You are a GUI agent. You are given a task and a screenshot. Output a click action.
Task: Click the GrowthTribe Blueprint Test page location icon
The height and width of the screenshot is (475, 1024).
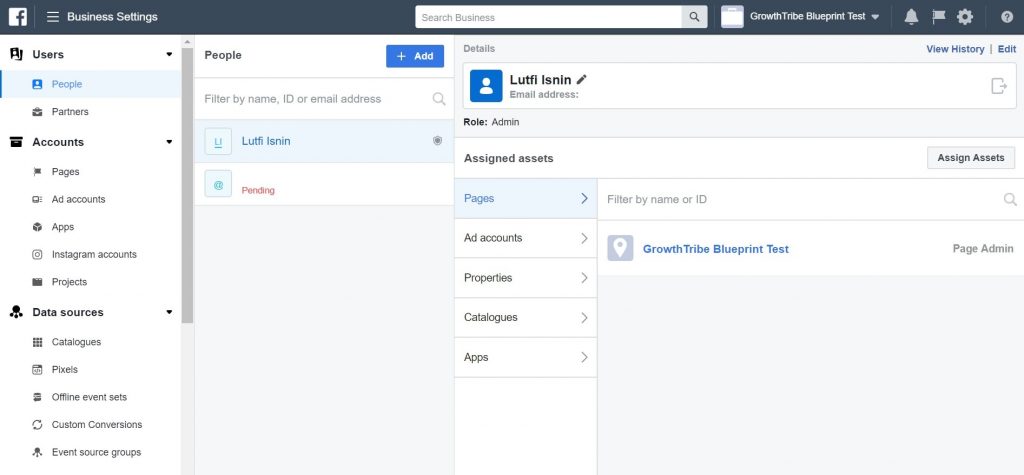620,248
